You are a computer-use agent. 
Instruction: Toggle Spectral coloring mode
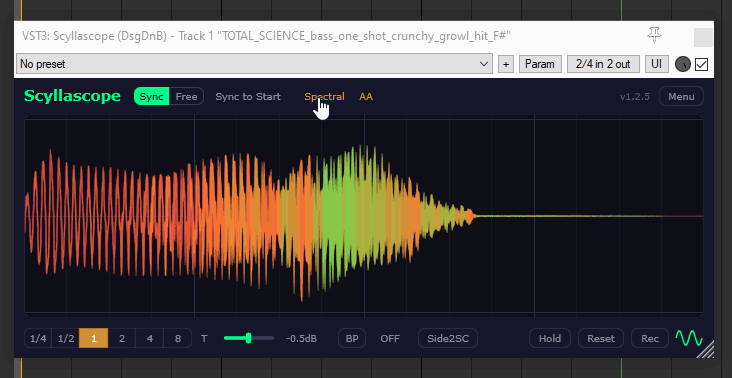[x=324, y=97]
